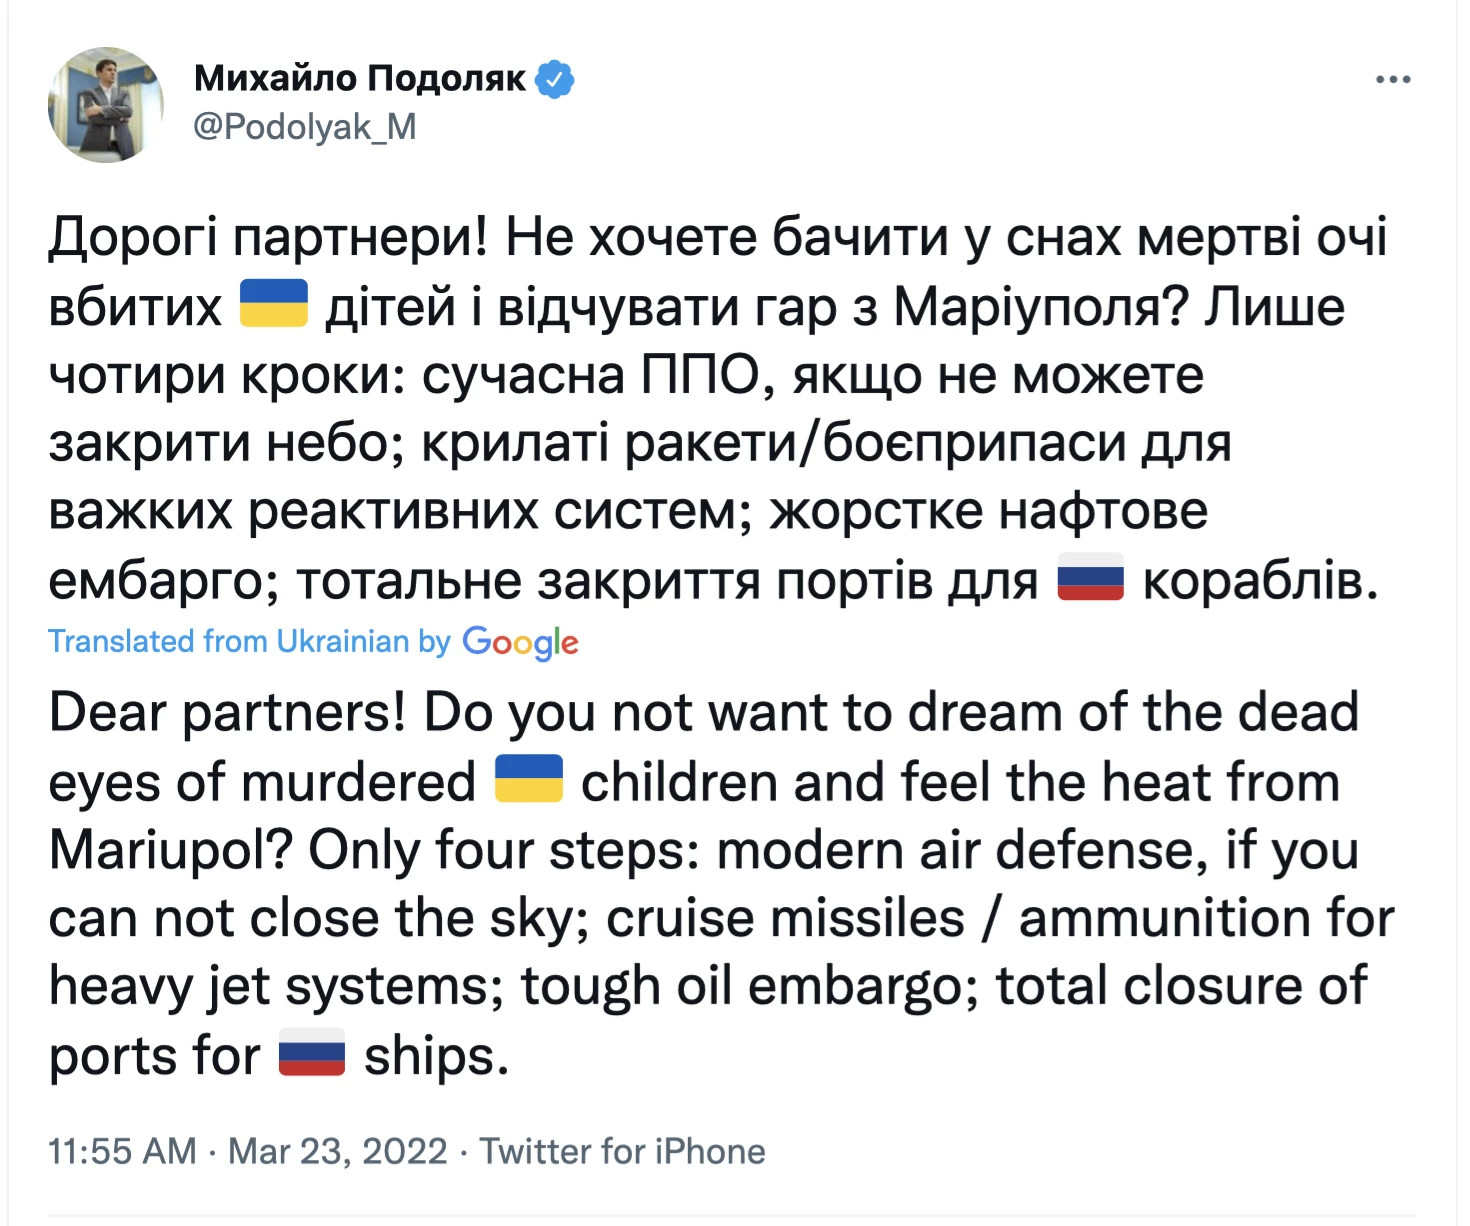Open Михайло Подоляк's profile avatar
The height and width of the screenshot is (1226, 1470).
click(106, 105)
